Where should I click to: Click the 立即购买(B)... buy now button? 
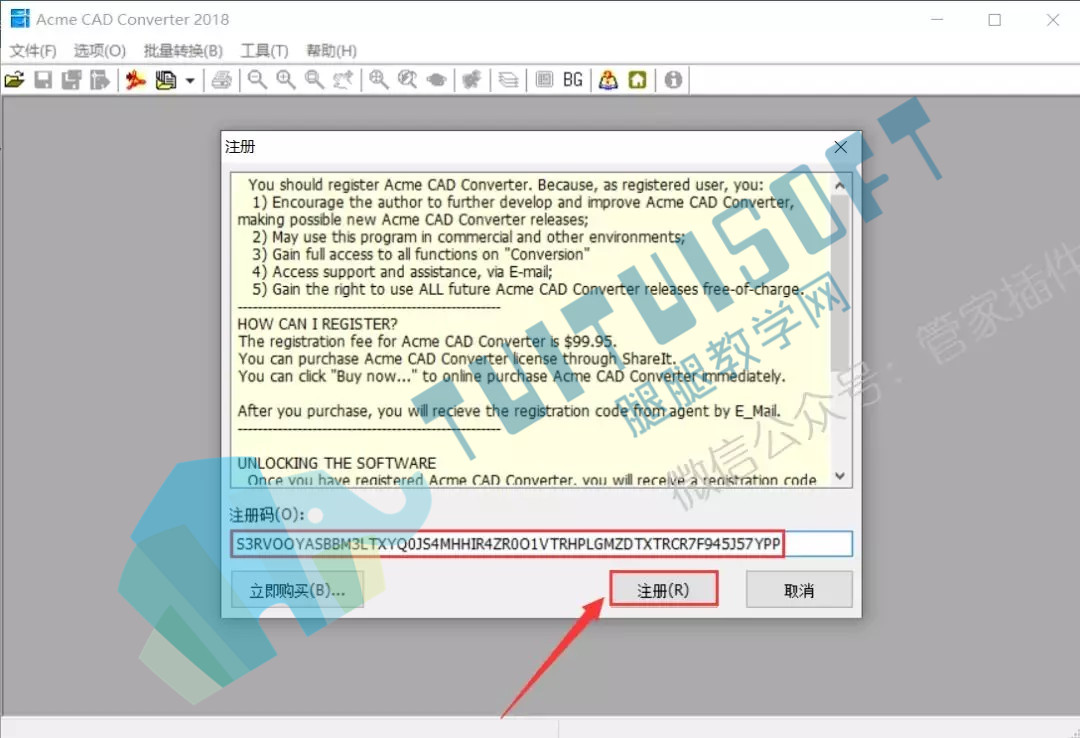click(x=297, y=590)
